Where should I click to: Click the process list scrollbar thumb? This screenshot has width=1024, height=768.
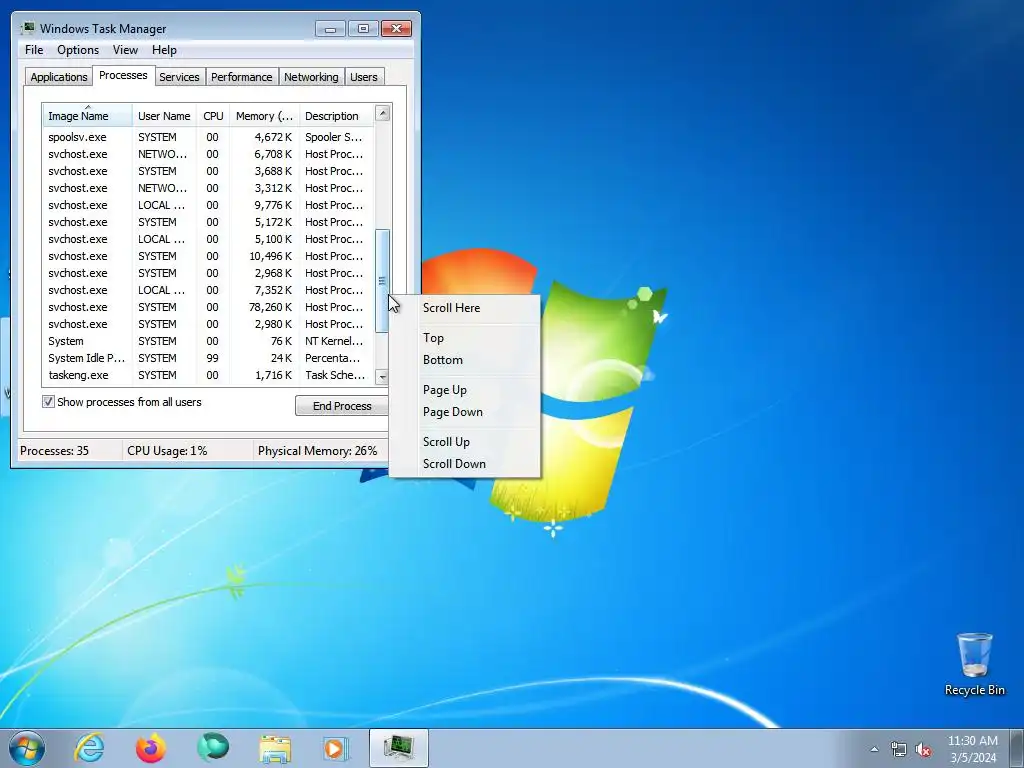[x=383, y=281]
